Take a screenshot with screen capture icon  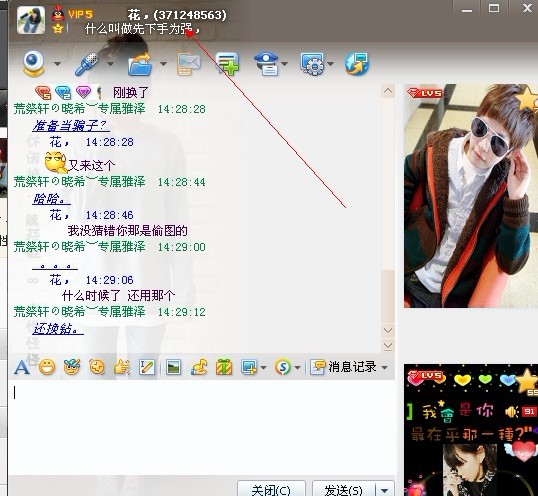[249, 367]
